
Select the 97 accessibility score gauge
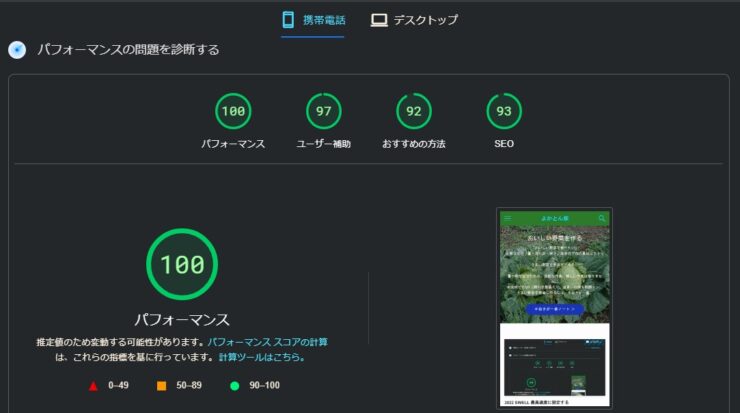pyautogui.click(x=323, y=111)
